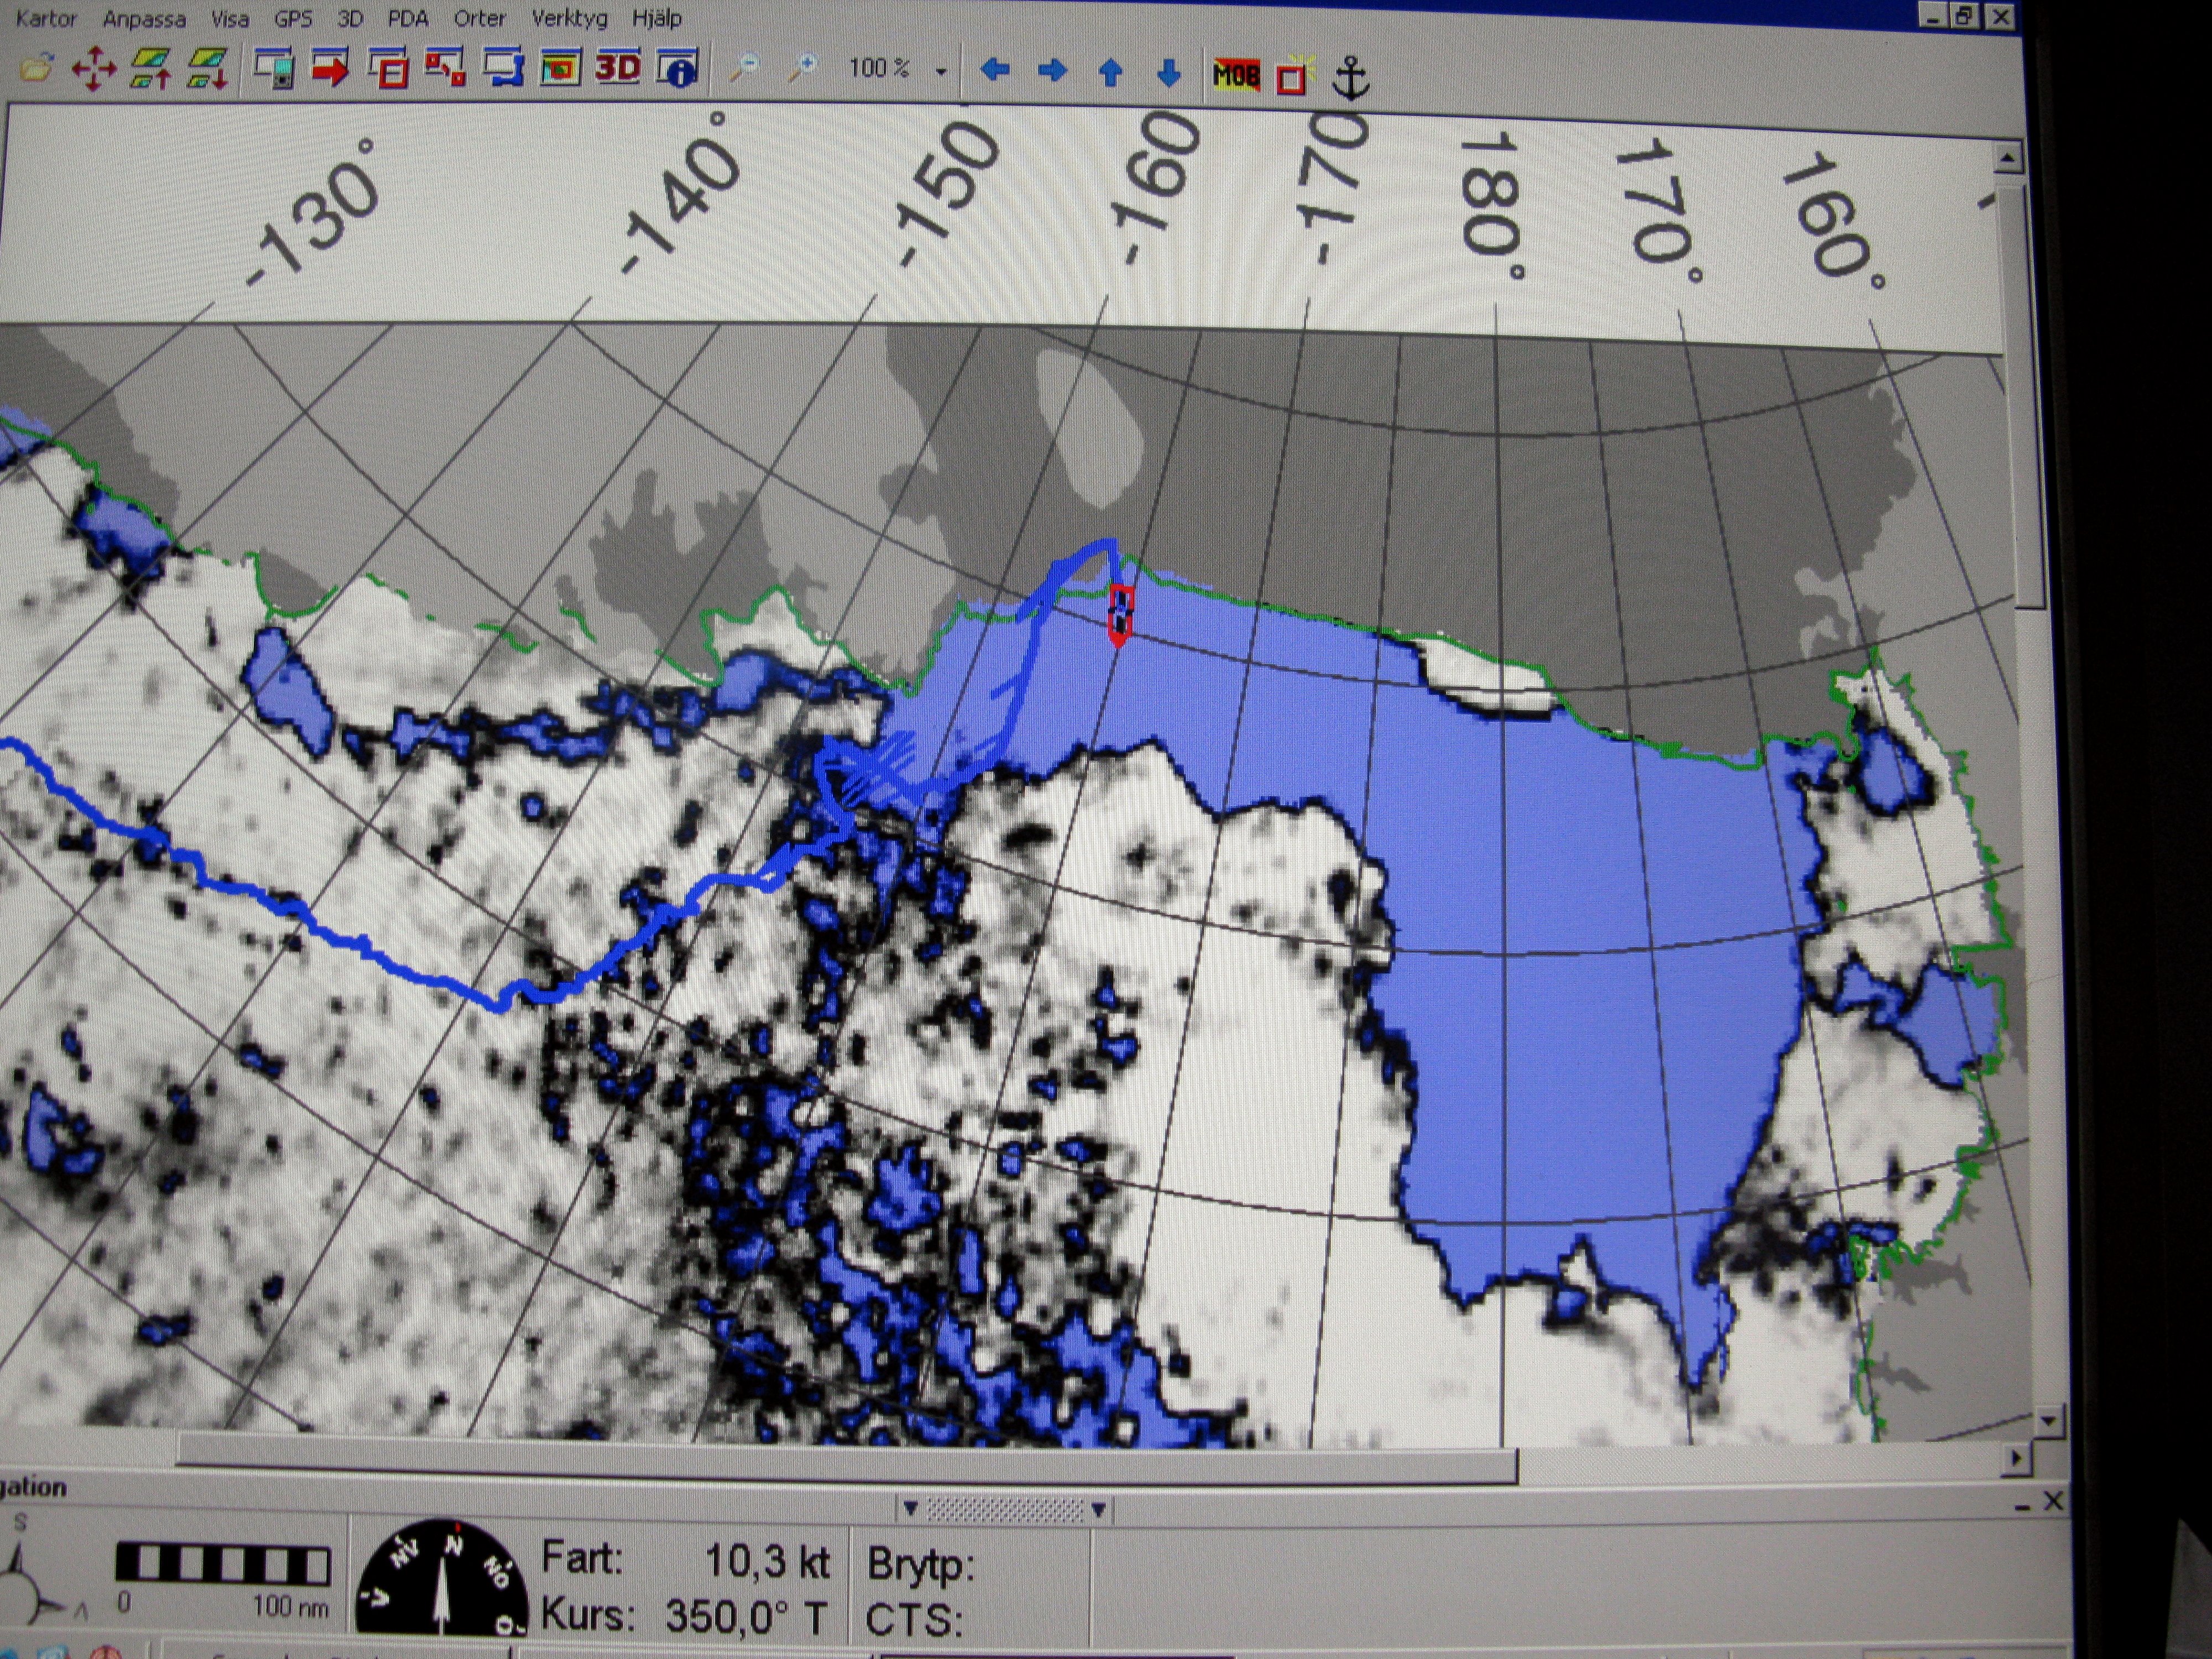
Task: Open the Kartor menu
Action: pos(46,19)
